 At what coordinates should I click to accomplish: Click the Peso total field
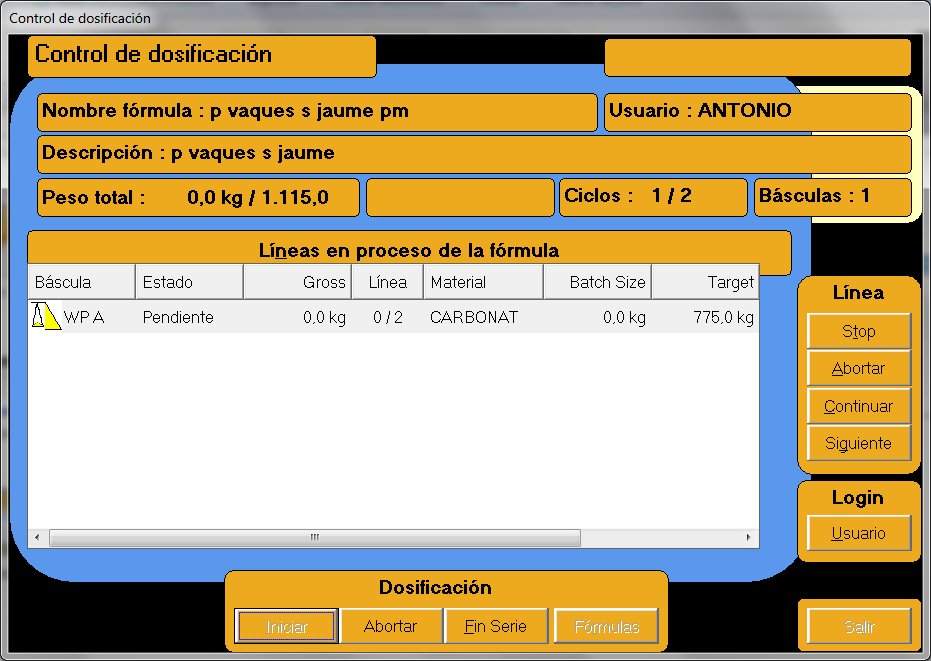[198, 197]
